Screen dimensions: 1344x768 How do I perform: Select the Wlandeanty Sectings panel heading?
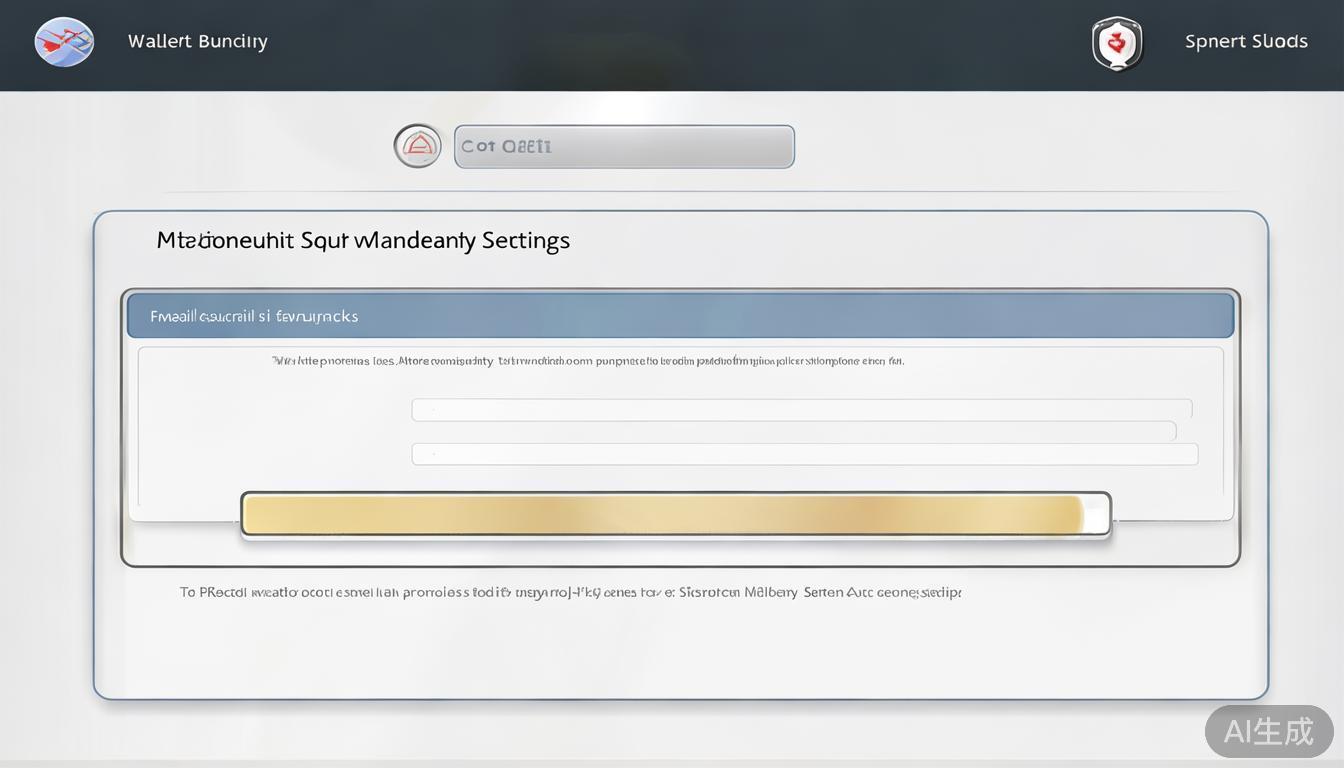(363, 240)
